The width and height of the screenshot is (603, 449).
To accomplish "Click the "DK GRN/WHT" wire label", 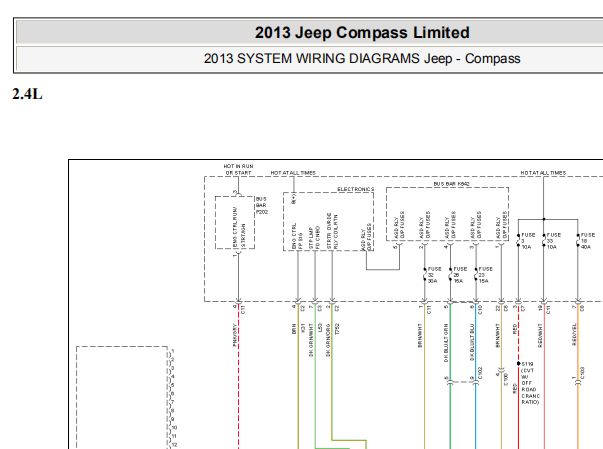I will (x=311, y=340).
